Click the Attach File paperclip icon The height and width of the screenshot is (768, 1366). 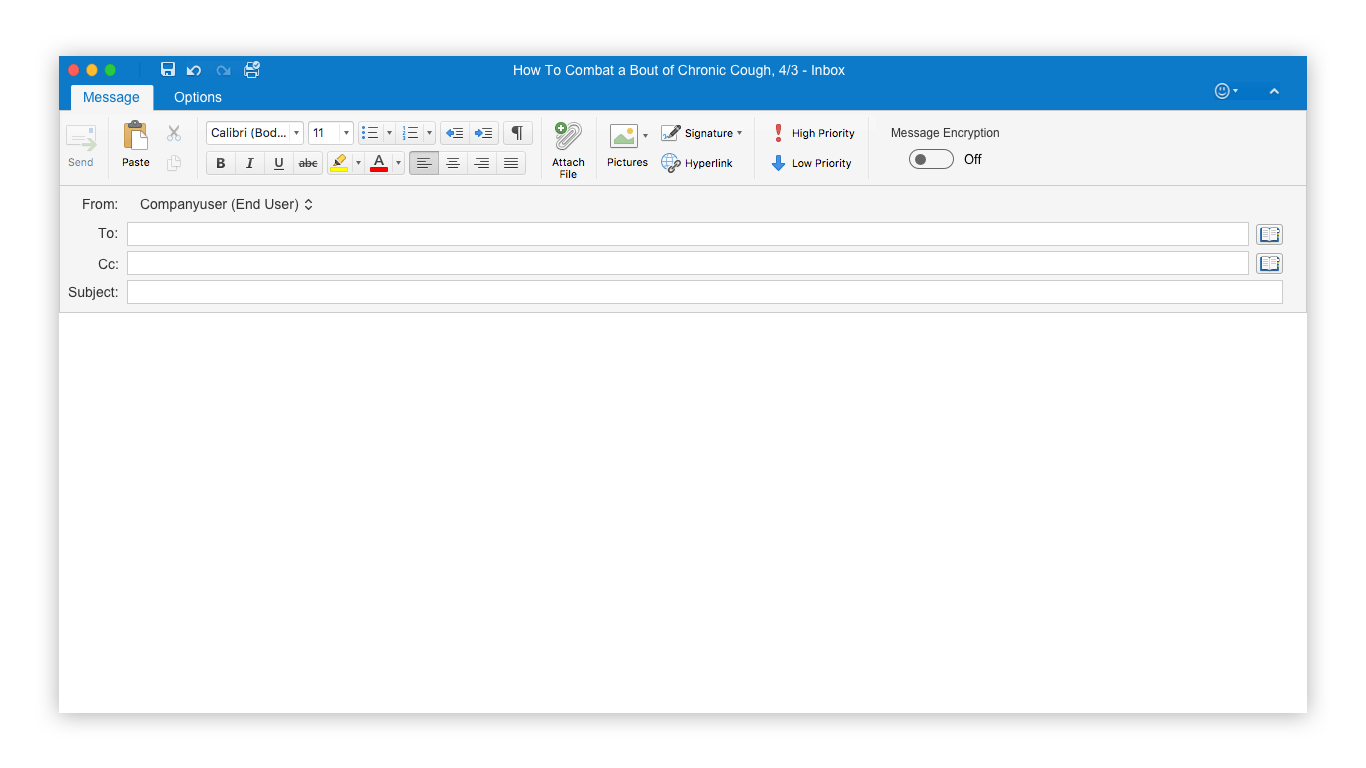click(568, 137)
